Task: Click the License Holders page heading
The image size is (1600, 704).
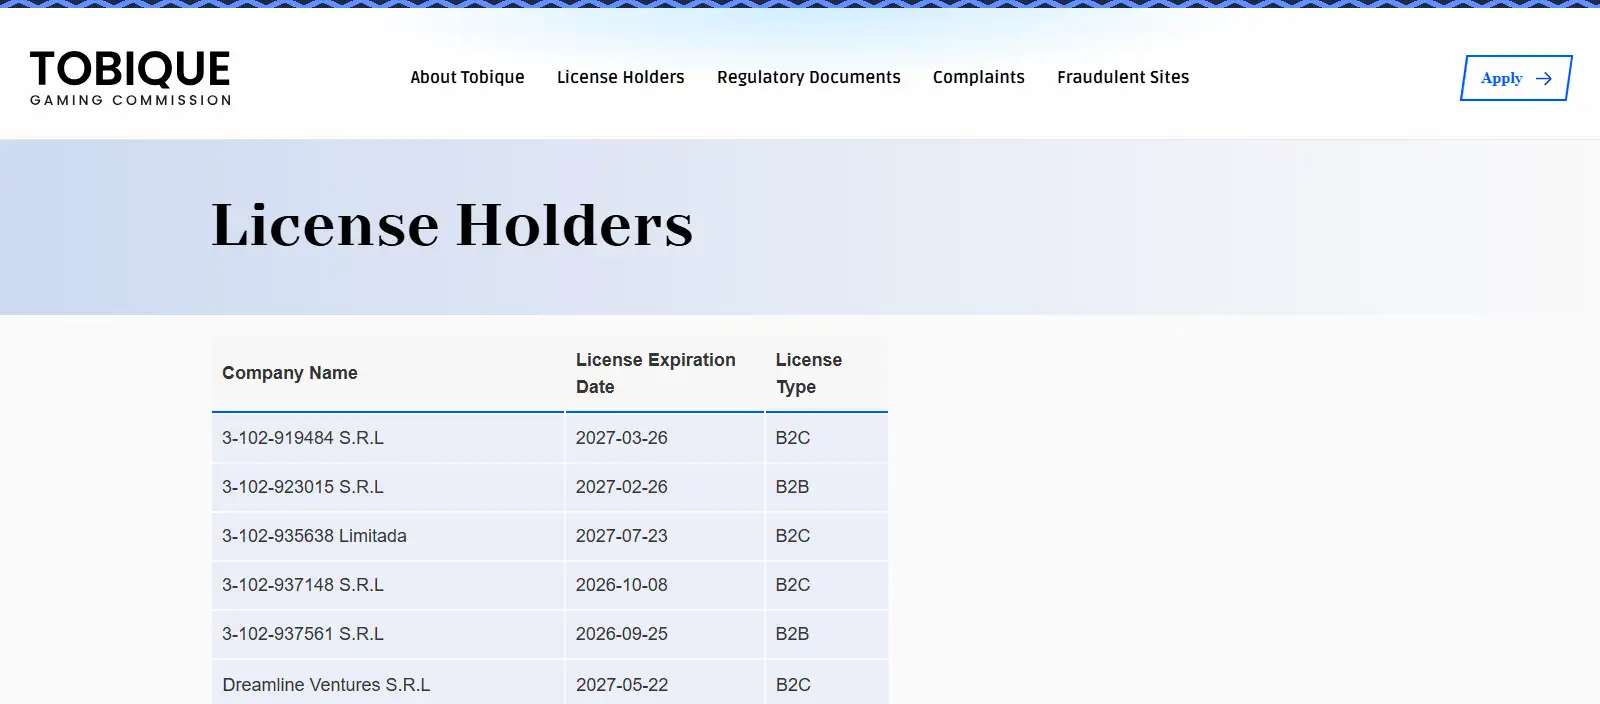Action: tap(452, 225)
